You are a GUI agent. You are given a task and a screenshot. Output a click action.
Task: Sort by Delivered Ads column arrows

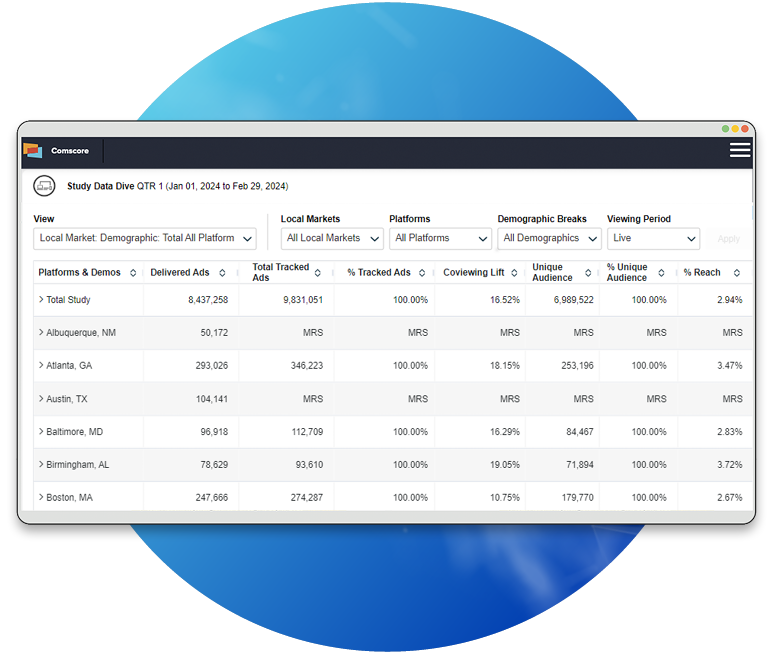click(222, 273)
